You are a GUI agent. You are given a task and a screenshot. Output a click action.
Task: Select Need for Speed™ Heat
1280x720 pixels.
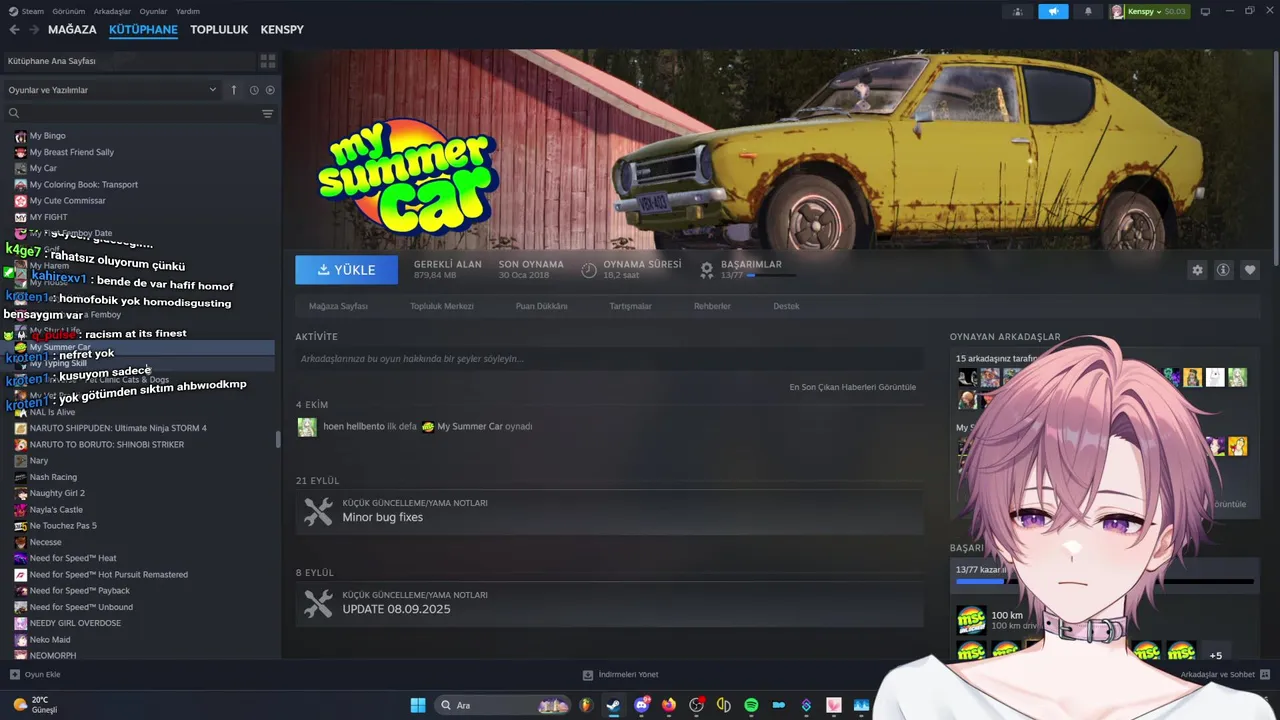73,558
